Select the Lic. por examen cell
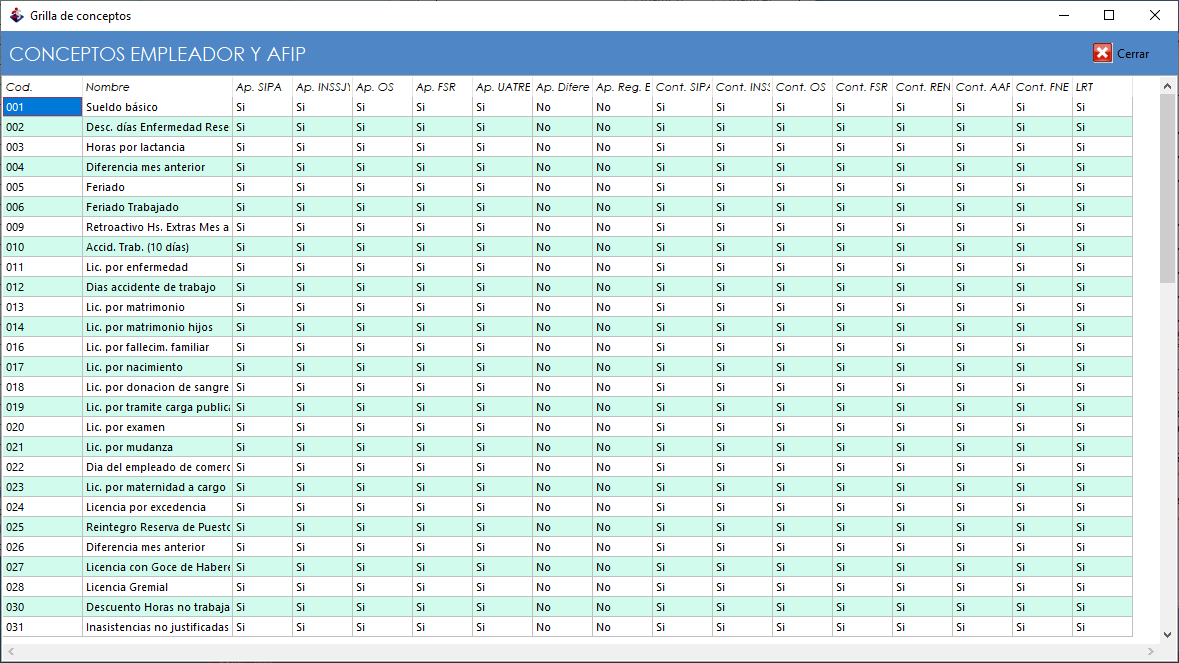The height and width of the screenshot is (663, 1179). point(157,427)
